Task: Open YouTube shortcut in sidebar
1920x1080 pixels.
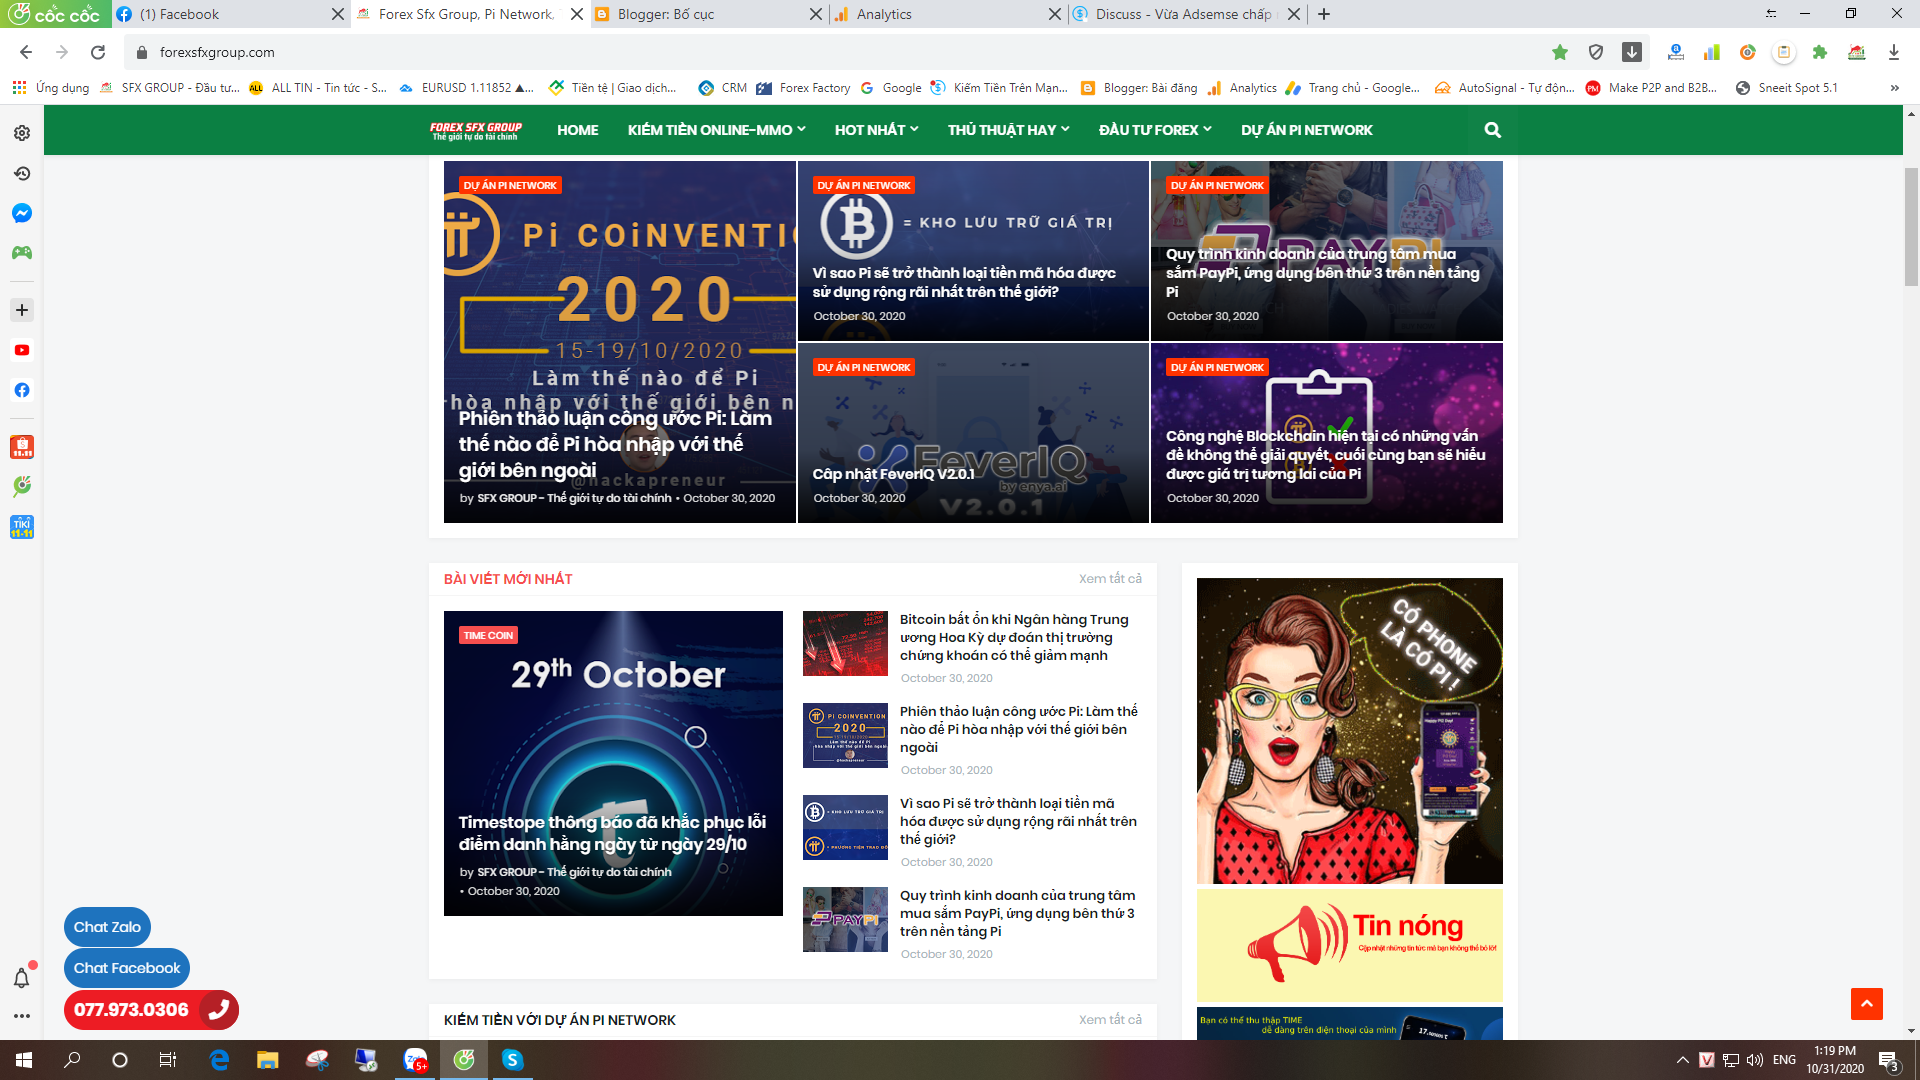Action: pos(22,350)
